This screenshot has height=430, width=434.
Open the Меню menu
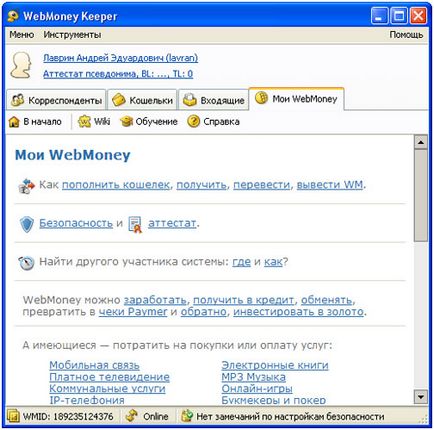point(22,35)
